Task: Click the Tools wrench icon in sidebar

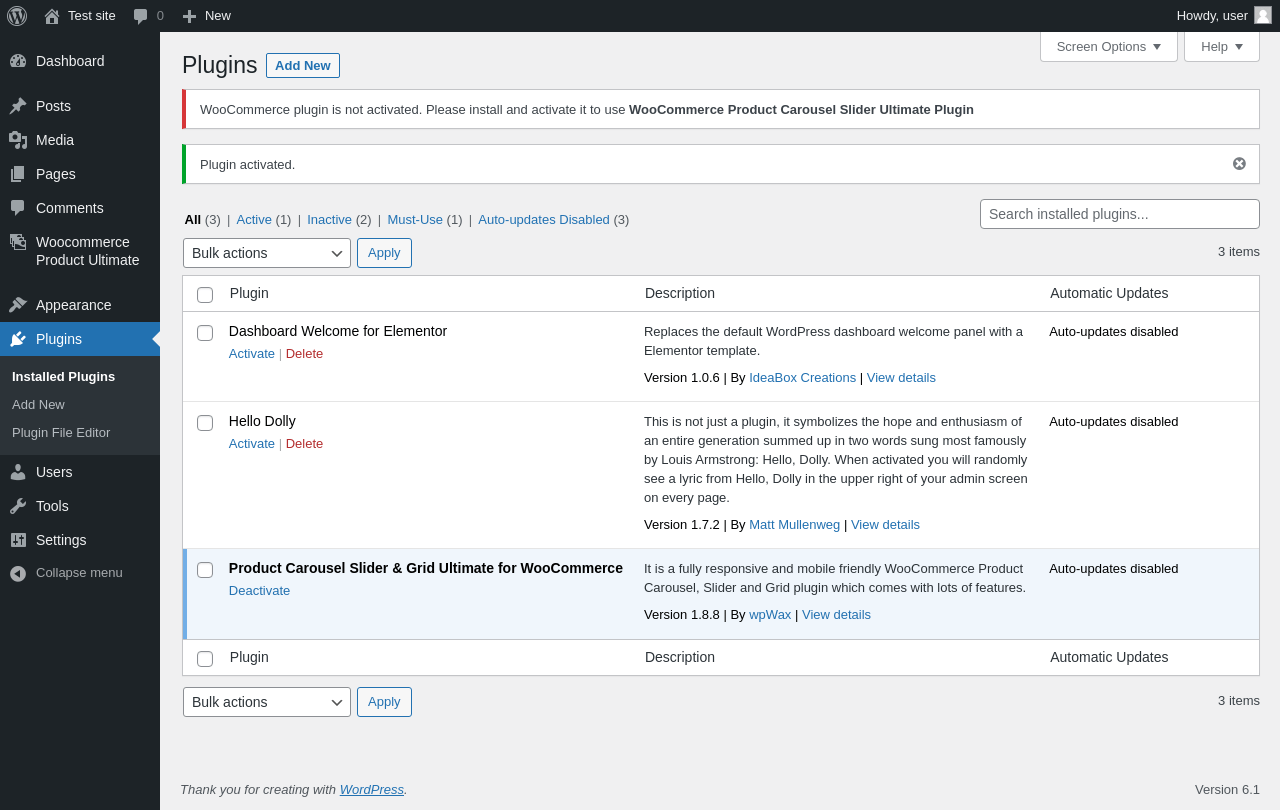Action: click(18, 506)
